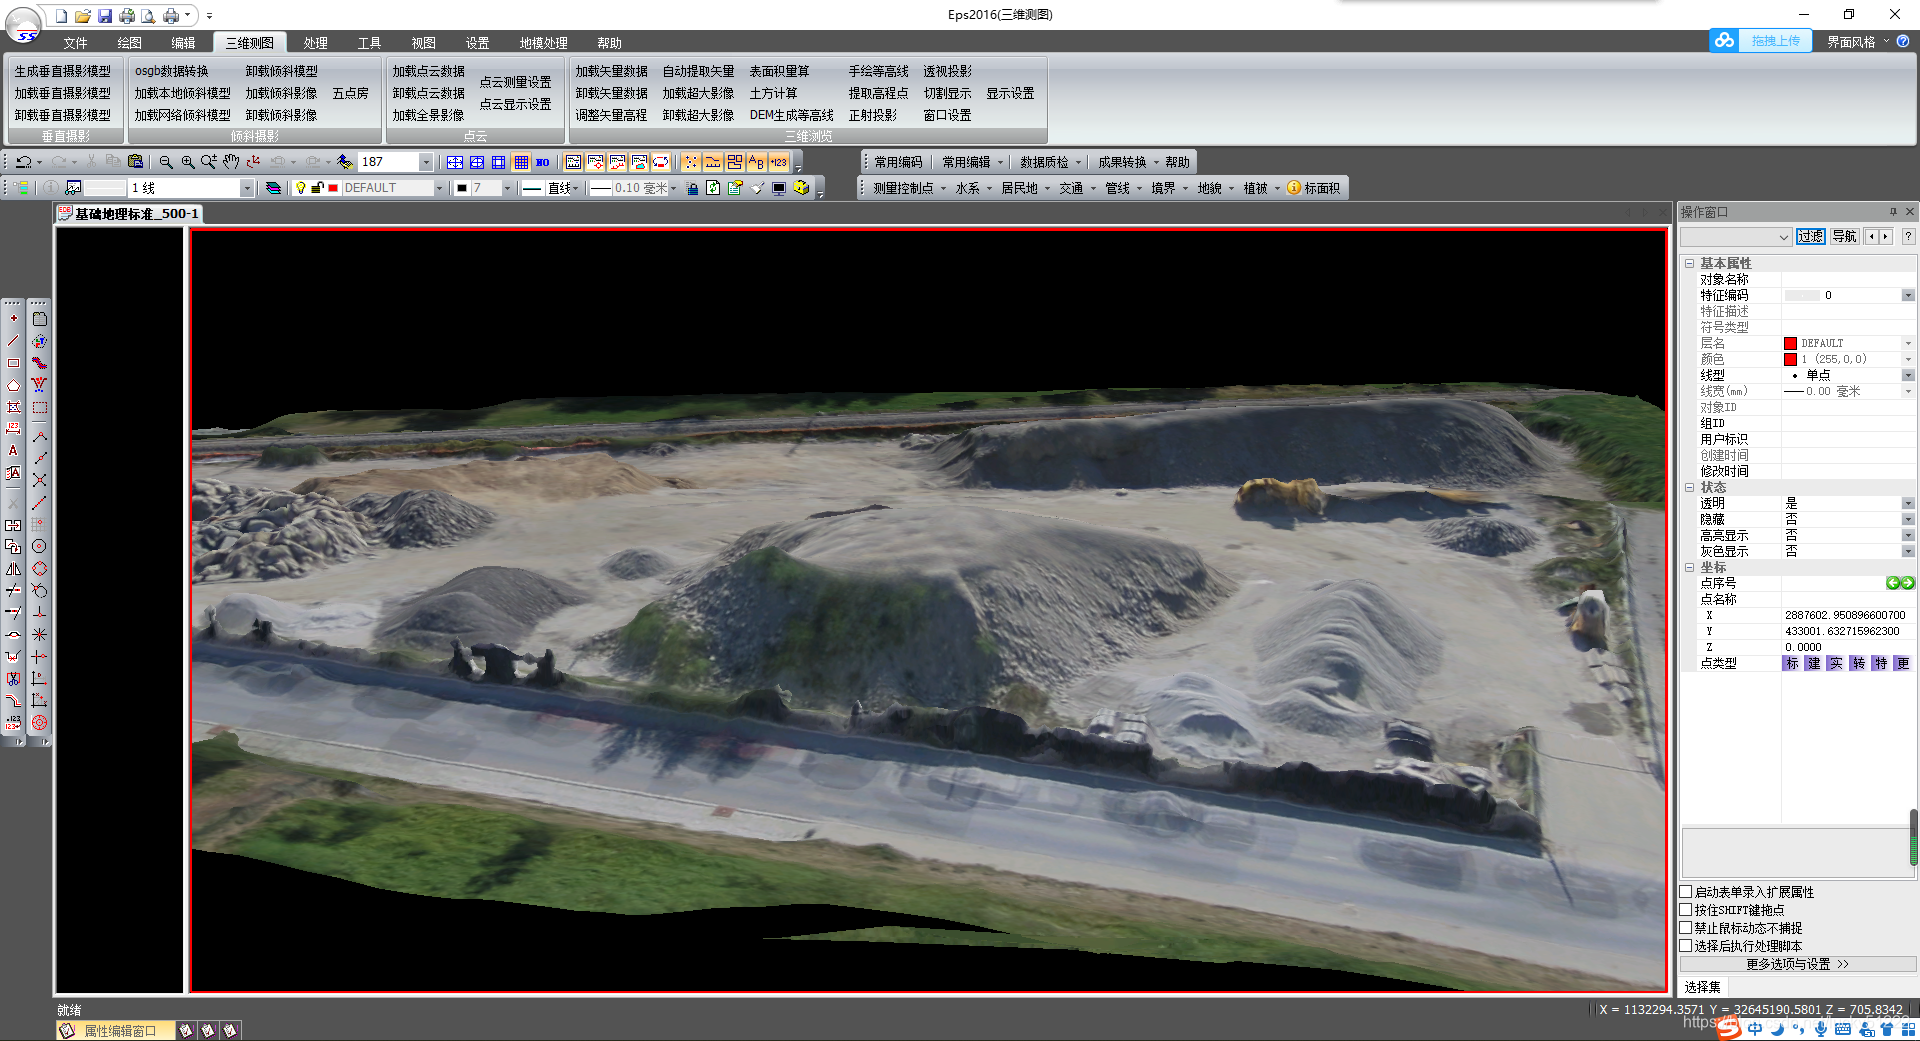The height and width of the screenshot is (1041, 1920).
Task: Click the +123 numbering icon
Action: click(778, 162)
